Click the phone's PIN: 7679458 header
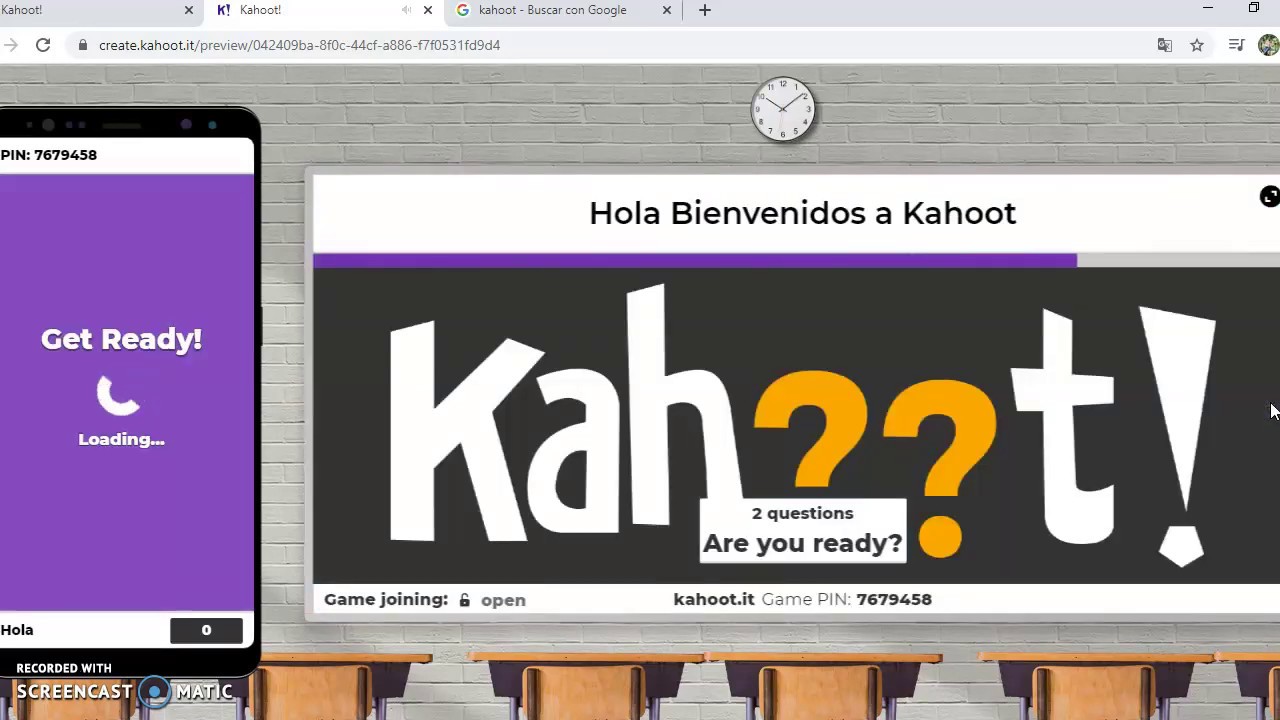 pos(49,155)
